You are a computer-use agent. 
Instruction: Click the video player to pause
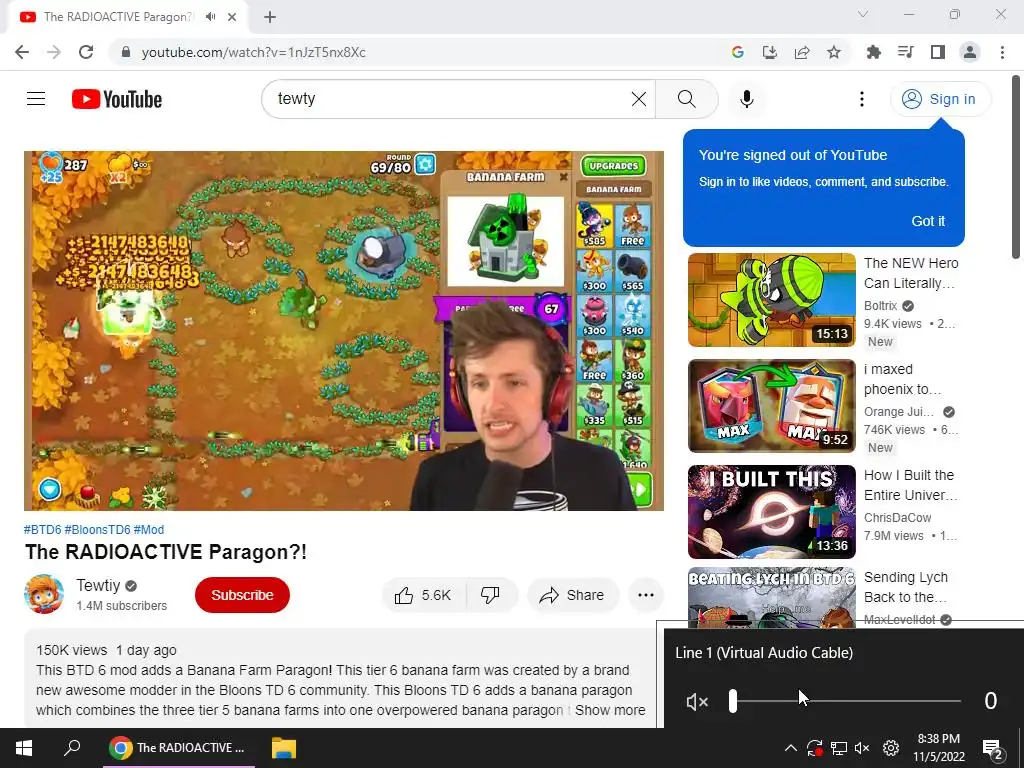click(344, 330)
